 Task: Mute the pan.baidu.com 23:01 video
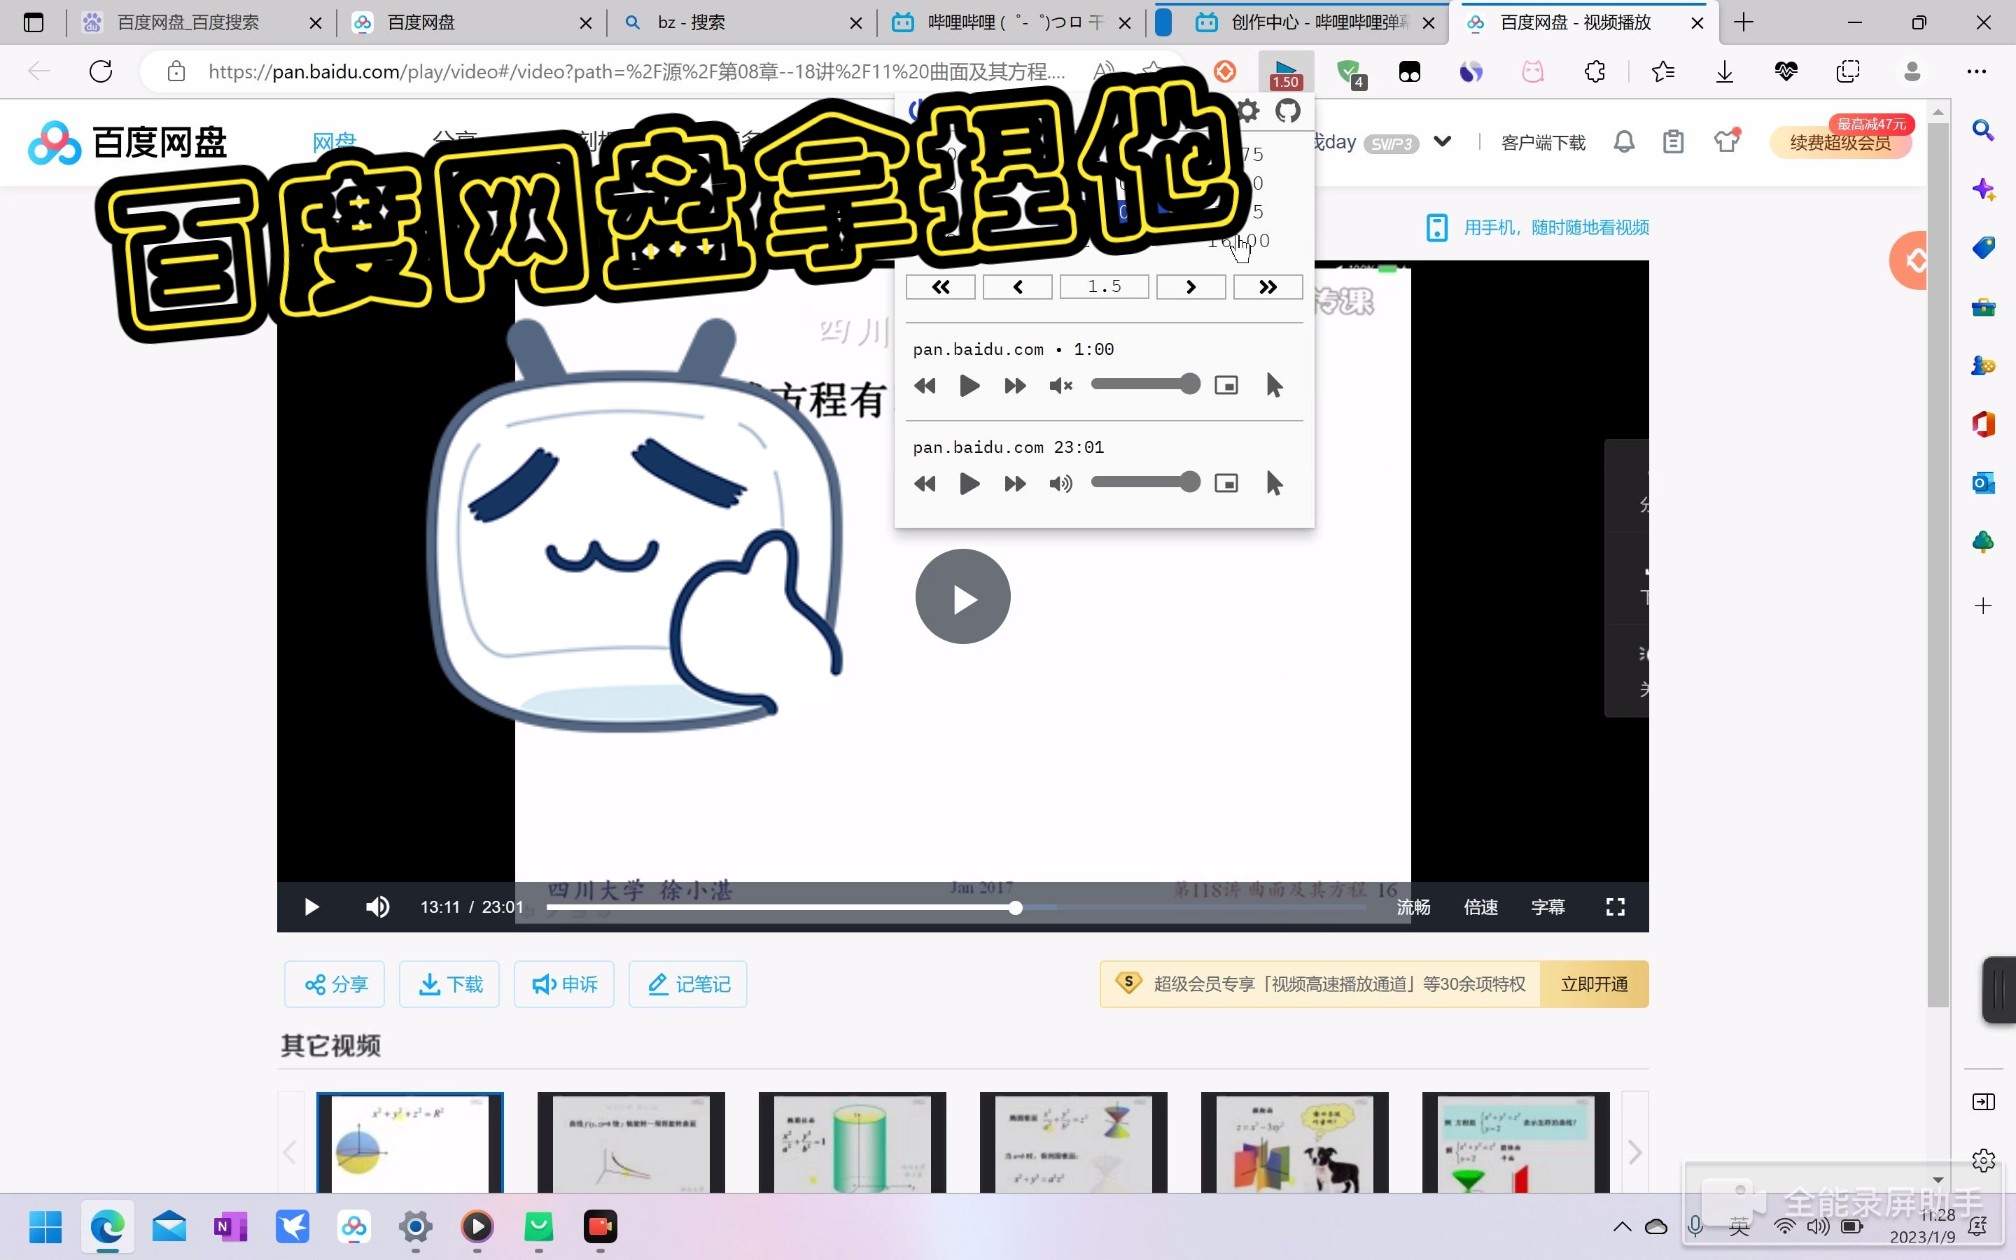[1060, 484]
